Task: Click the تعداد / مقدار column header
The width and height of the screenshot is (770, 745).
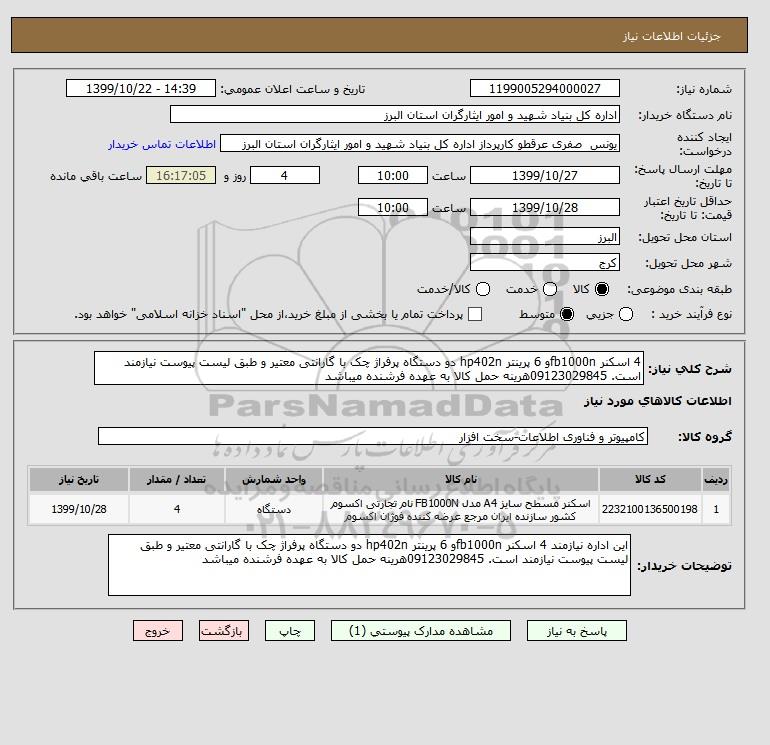Action: coord(177,479)
